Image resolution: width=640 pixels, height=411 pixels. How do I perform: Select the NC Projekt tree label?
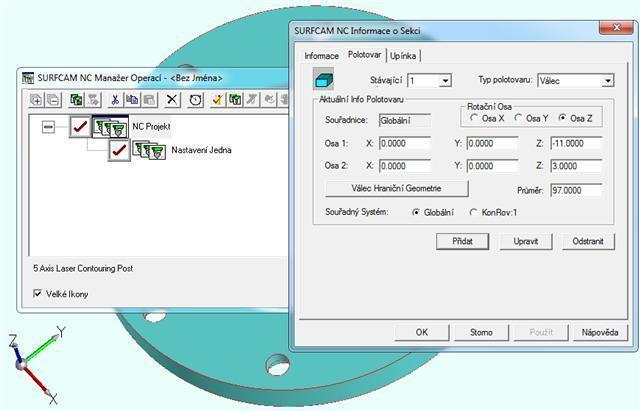click(x=151, y=127)
